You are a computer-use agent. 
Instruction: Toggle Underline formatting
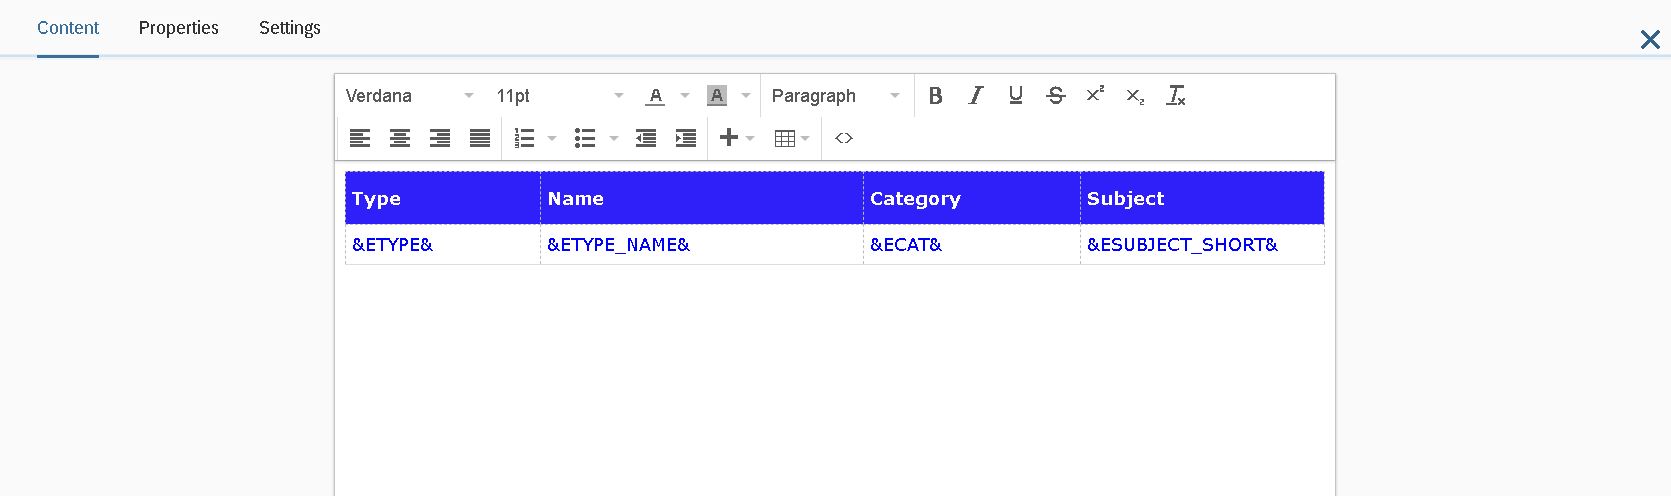pyautogui.click(x=1016, y=96)
